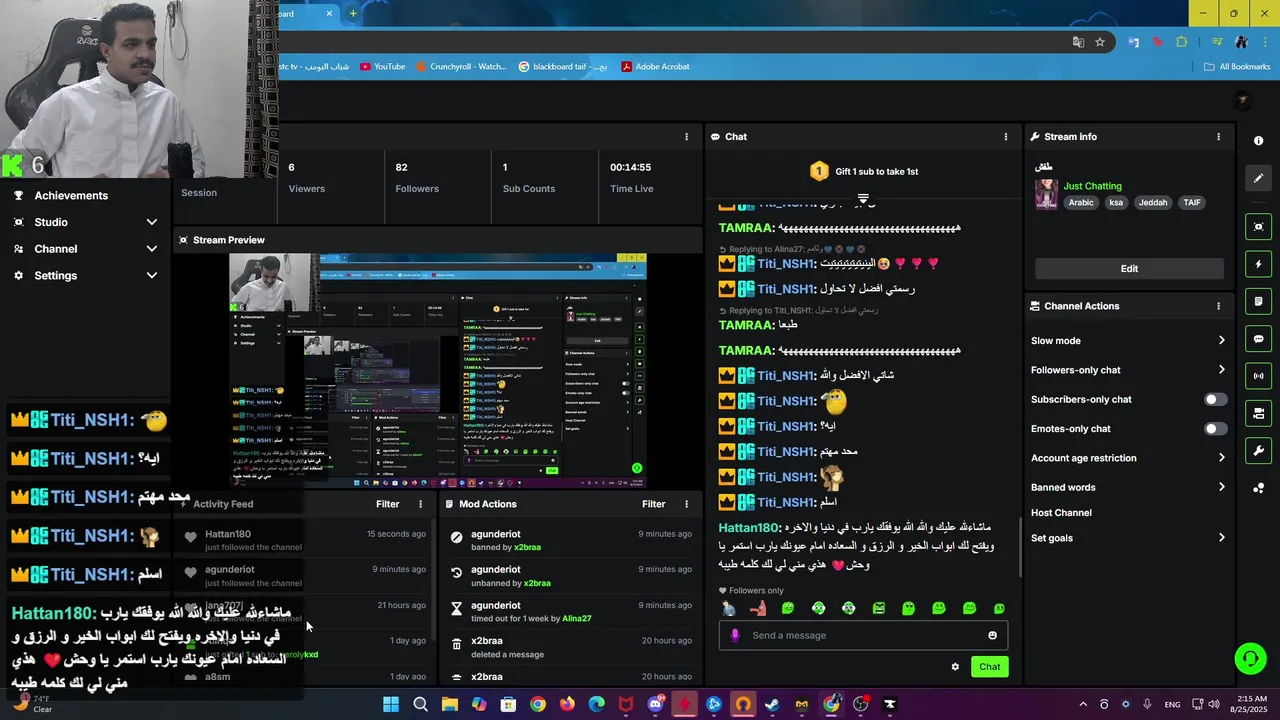Open Stream info panel three-dot menu
Screen dimensions: 1280x720
pyautogui.click(x=1218, y=137)
